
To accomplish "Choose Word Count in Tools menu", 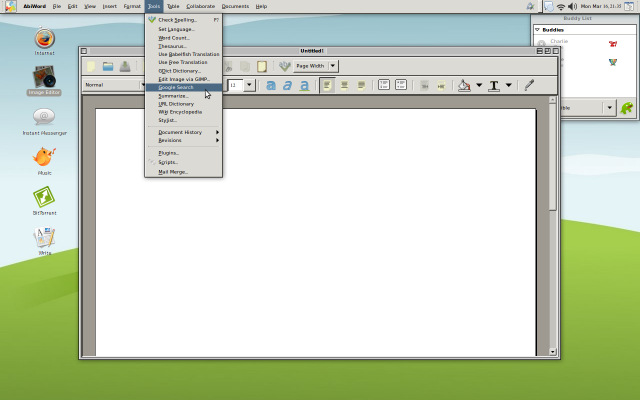I will tap(184, 38).
